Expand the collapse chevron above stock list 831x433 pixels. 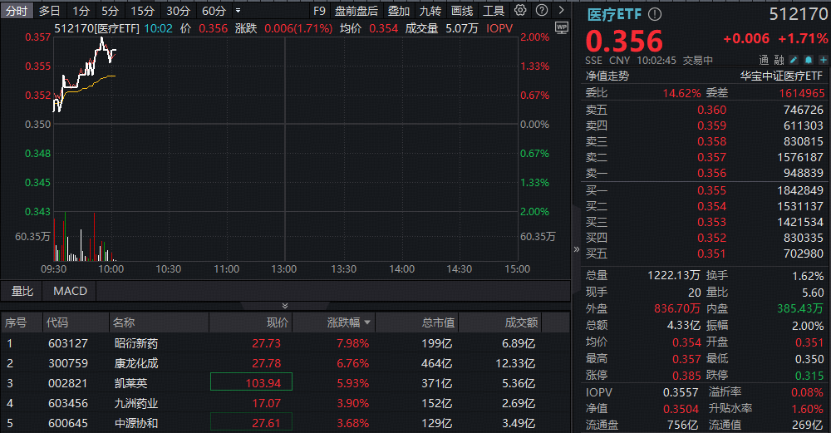[x=285, y=305]
